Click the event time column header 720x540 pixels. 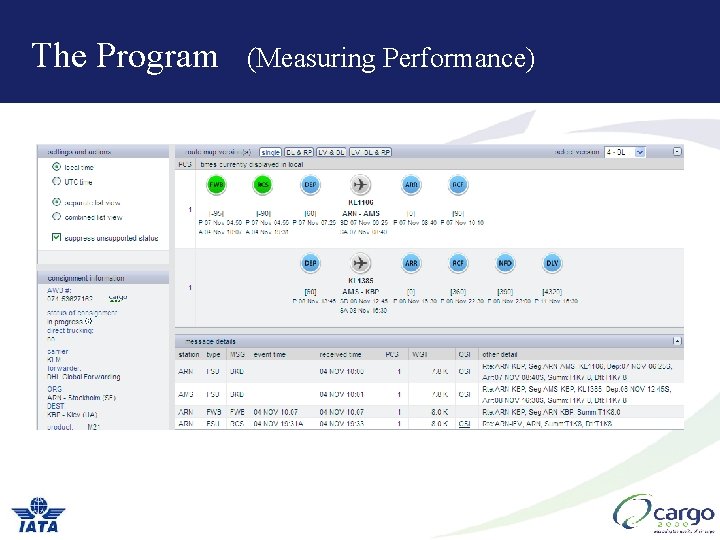[x=270, y=354]
